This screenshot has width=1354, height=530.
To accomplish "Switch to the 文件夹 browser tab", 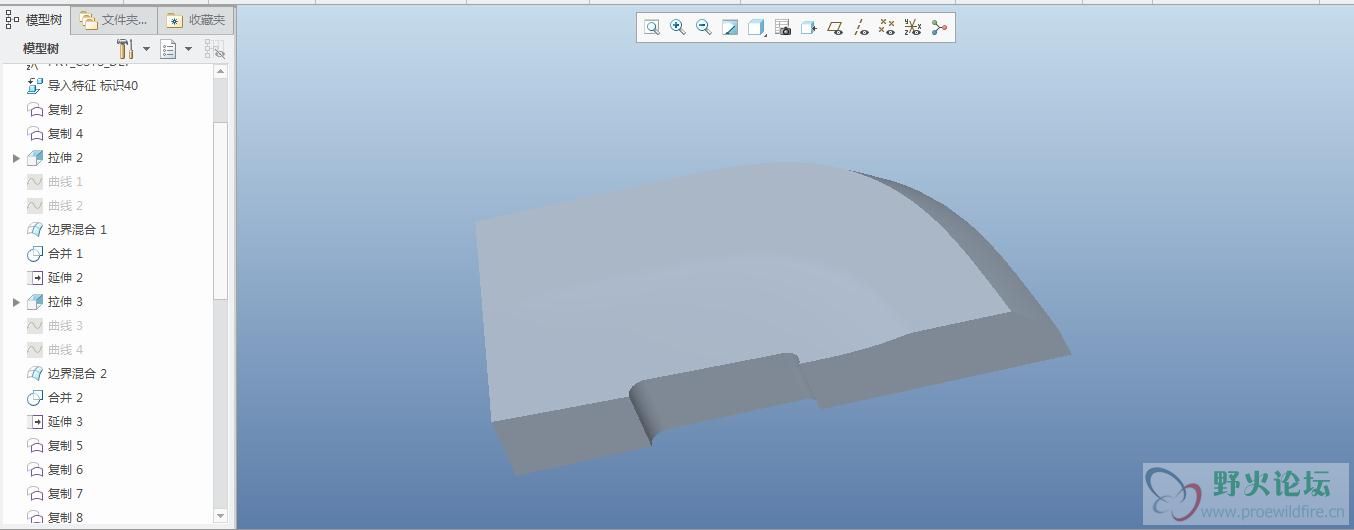I will (x=114, y=19).
